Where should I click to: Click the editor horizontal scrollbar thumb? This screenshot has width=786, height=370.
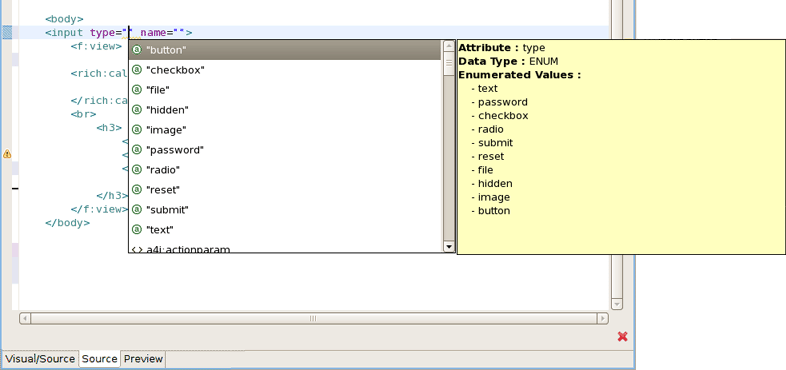pyautogui.click(x=313, y=318)
